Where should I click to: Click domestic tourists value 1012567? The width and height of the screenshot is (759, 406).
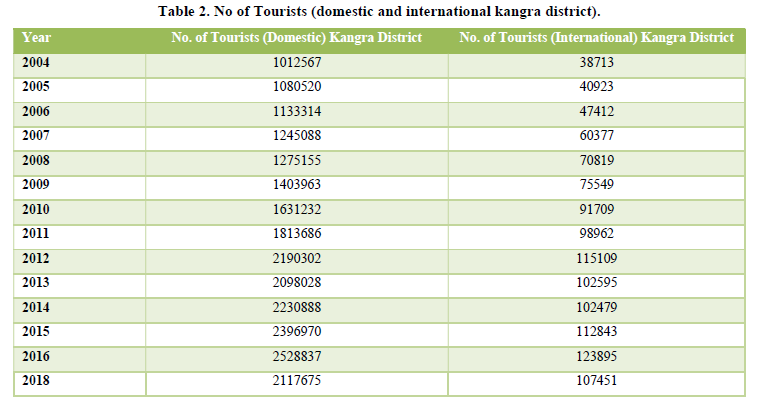pos(296,63)
